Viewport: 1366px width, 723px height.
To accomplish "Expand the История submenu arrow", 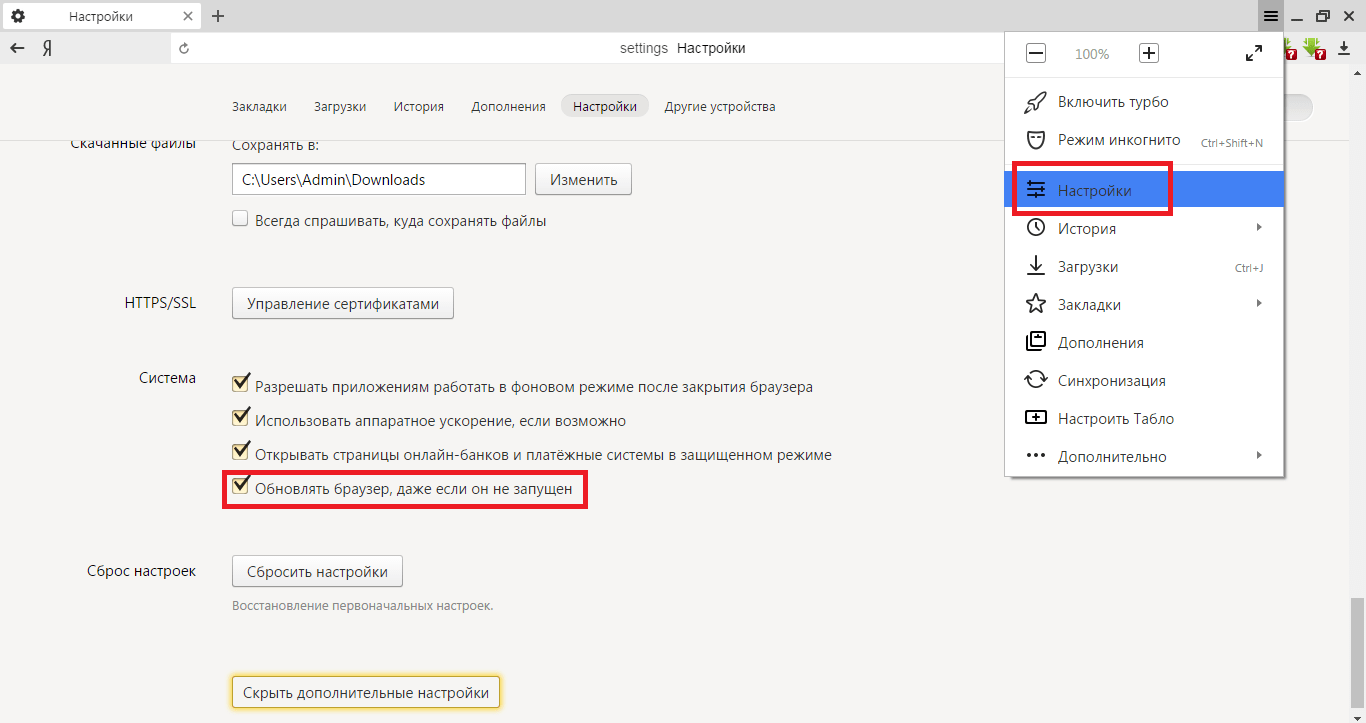I will 1259,228.
